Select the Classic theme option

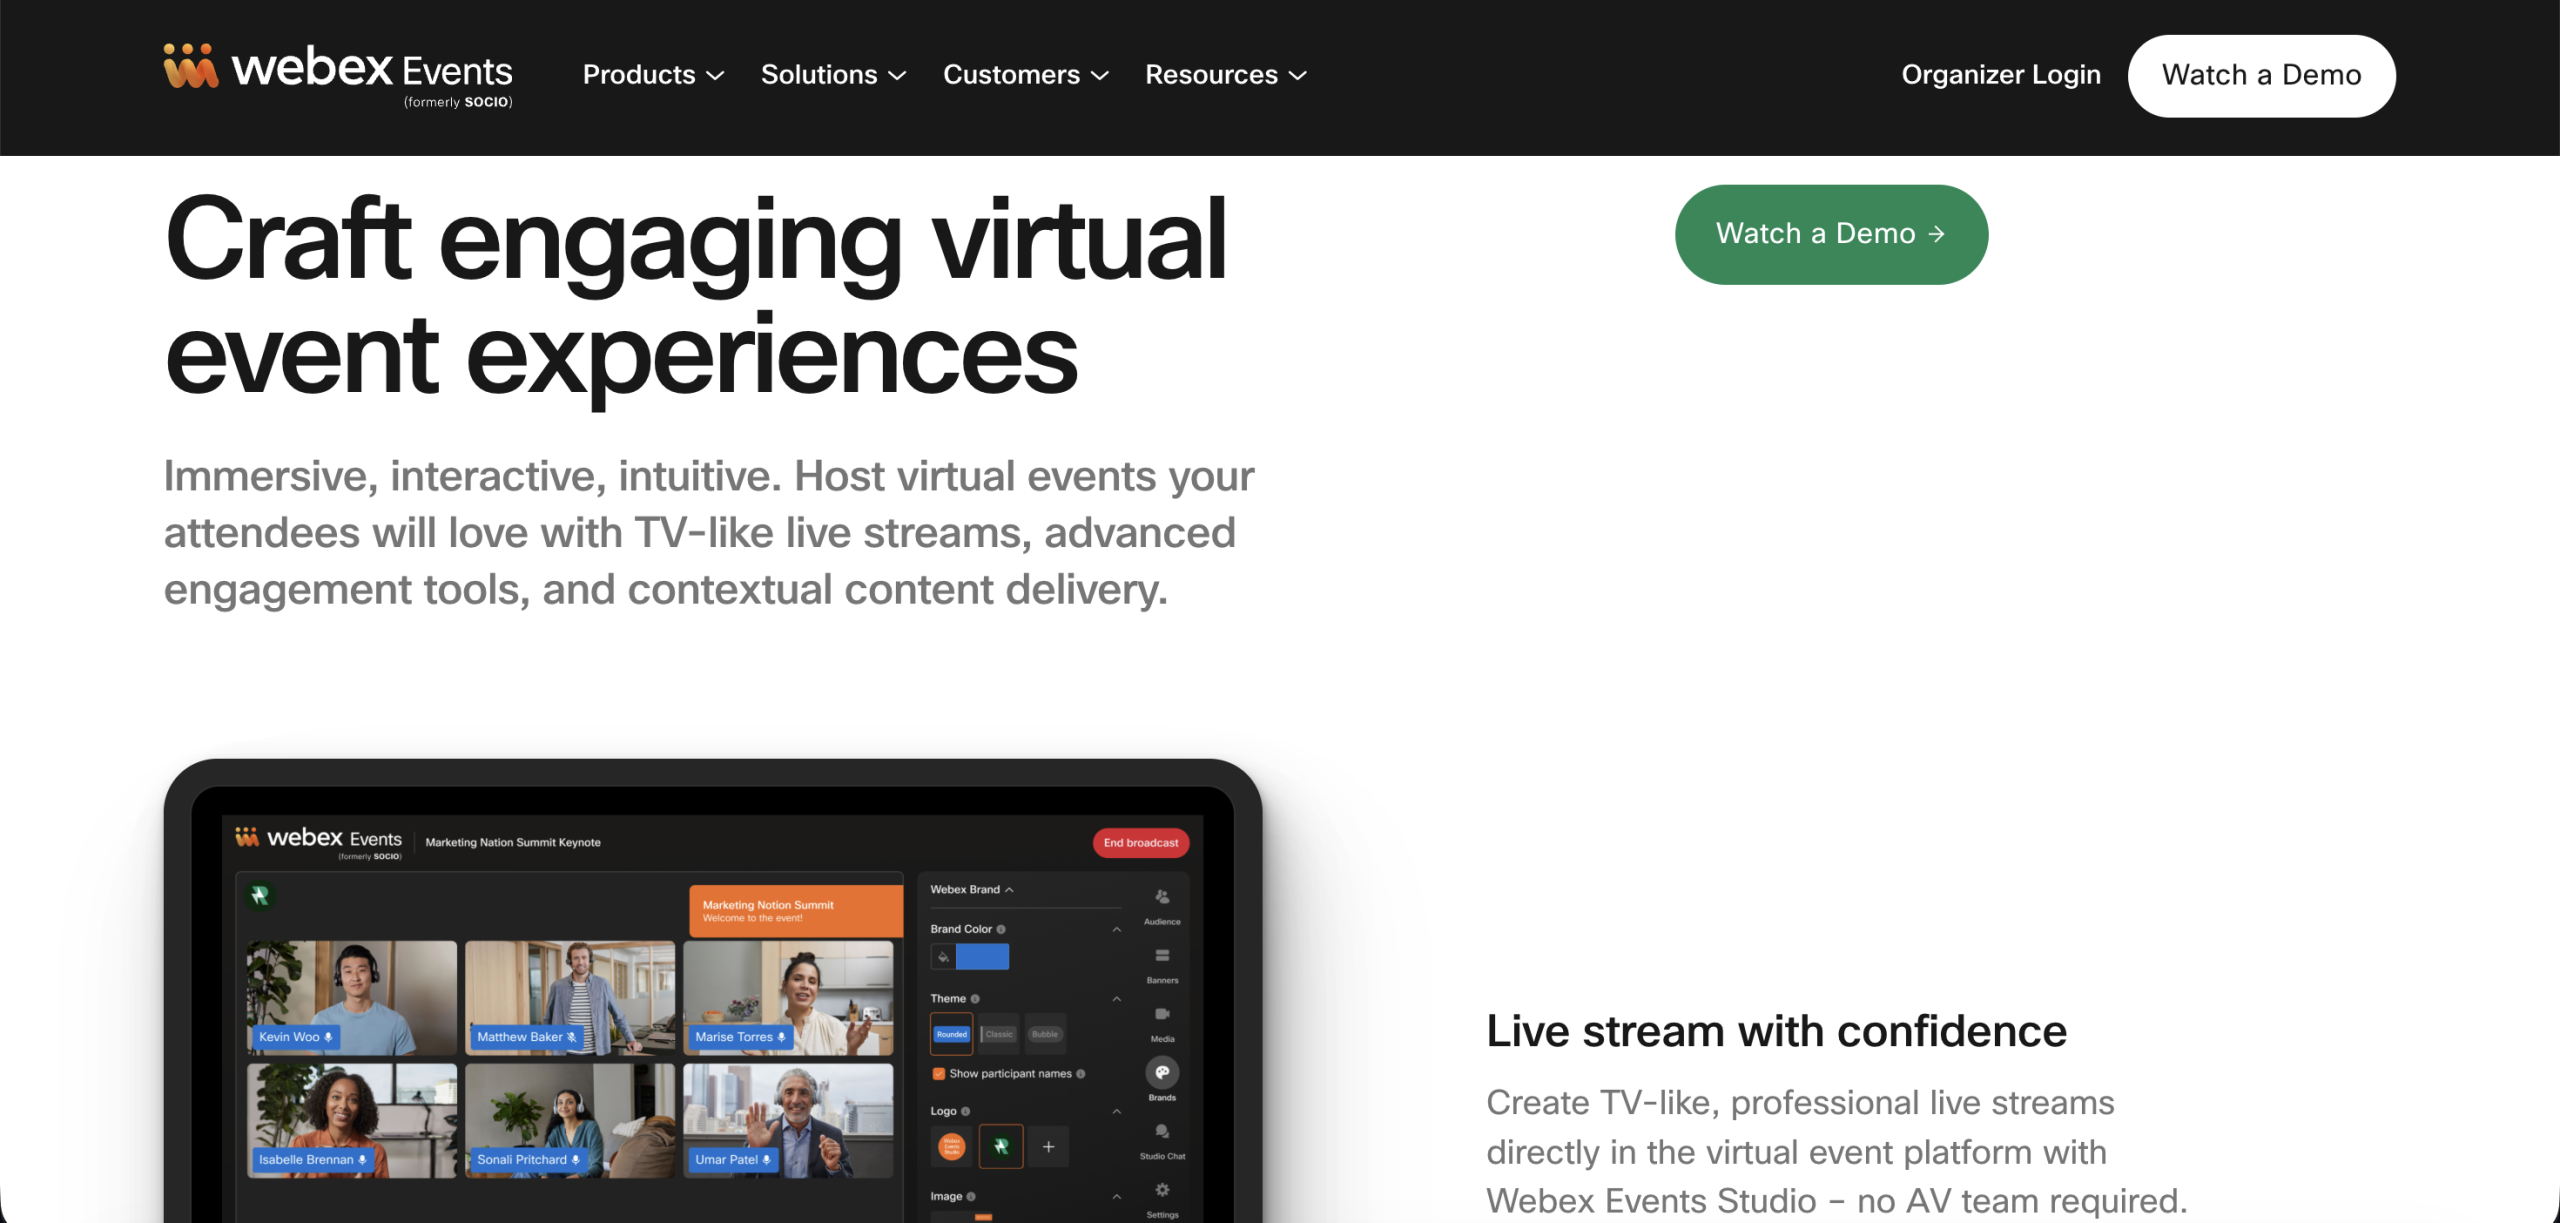click(999, 1034)
